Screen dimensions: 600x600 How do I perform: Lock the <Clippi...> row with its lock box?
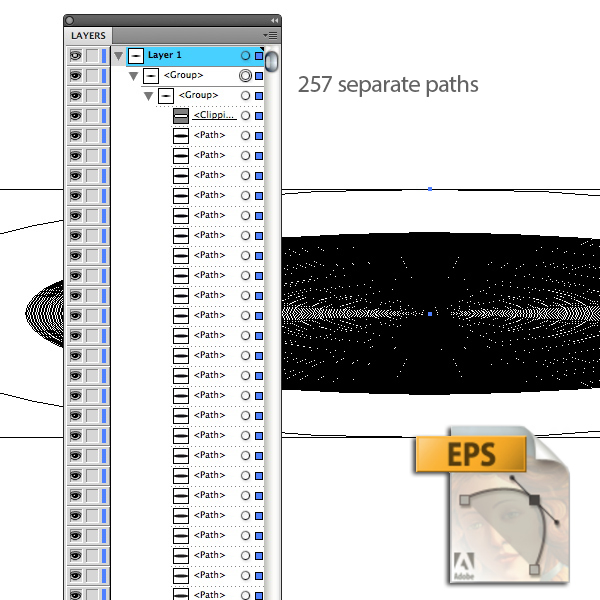[x=92, y=116]
